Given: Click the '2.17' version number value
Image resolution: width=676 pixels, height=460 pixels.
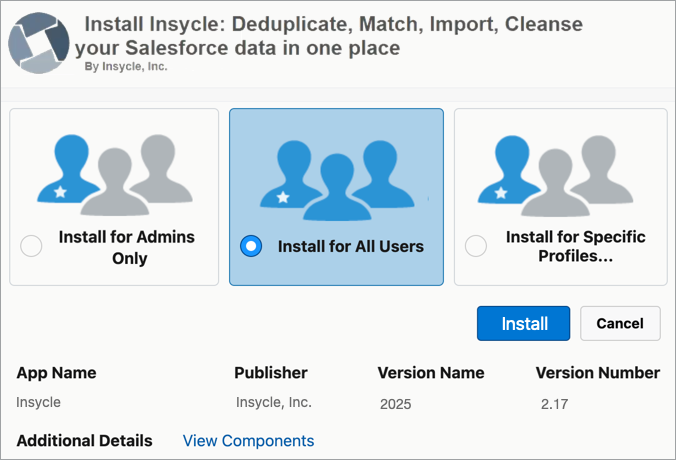Looking at the screenshot, I should 554,404.
